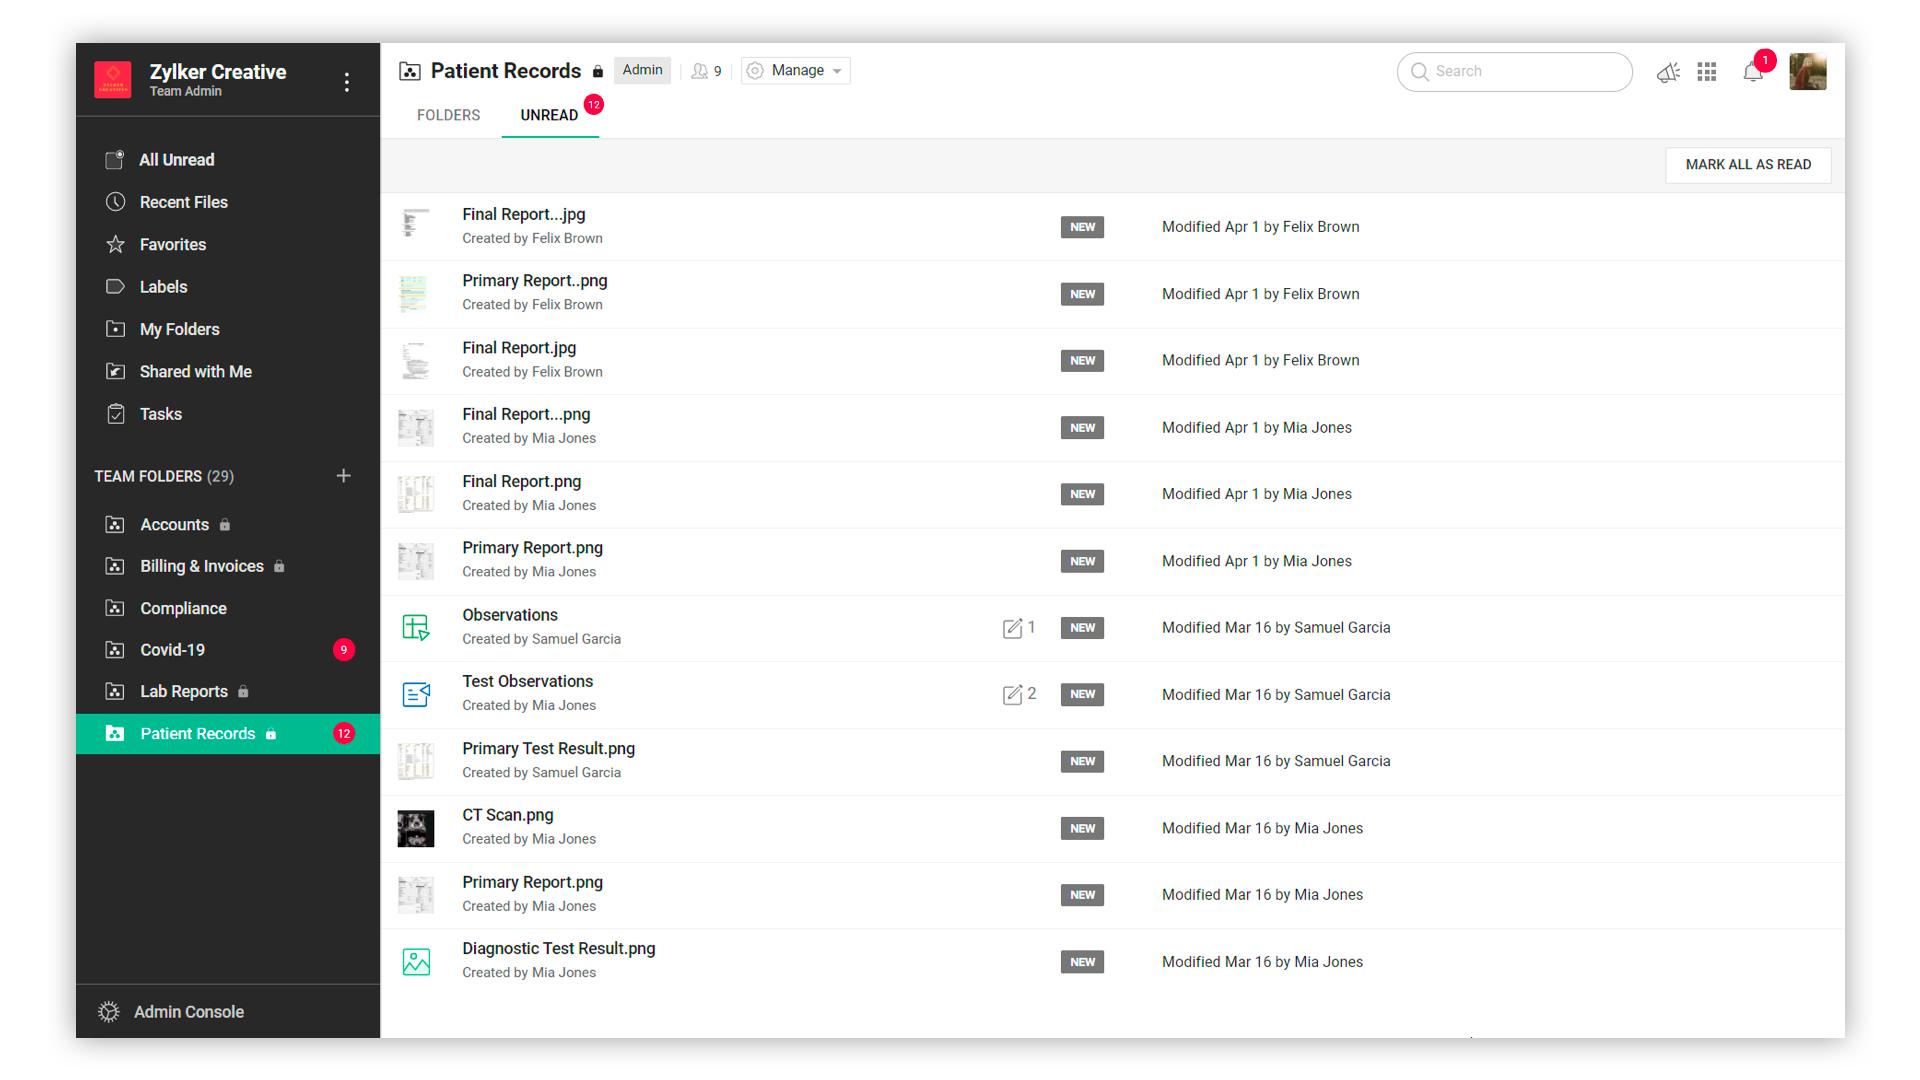
Task: Click inside the Search field
Action: (x=1520, y=72)
